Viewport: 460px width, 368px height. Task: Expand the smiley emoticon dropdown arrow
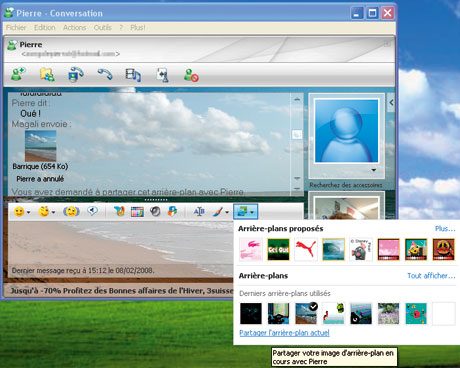click(29, 212)
